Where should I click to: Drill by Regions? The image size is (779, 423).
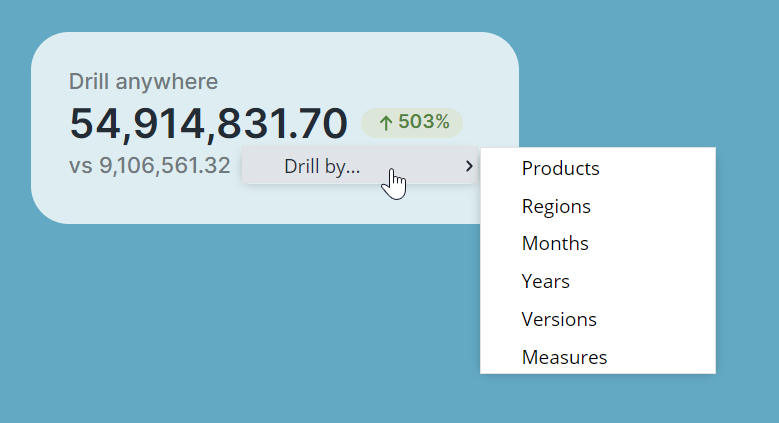(x=556, y=207)
